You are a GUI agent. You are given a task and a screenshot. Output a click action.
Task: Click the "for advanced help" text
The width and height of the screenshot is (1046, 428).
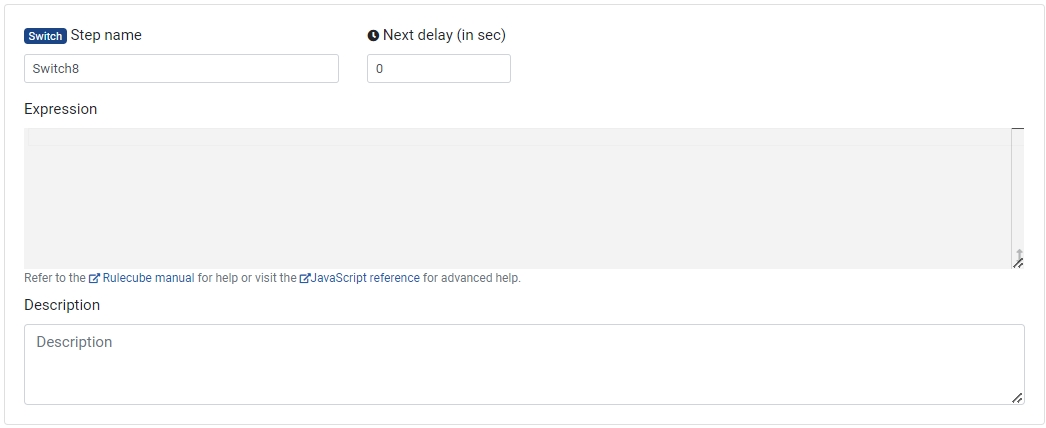click(472, 278)
